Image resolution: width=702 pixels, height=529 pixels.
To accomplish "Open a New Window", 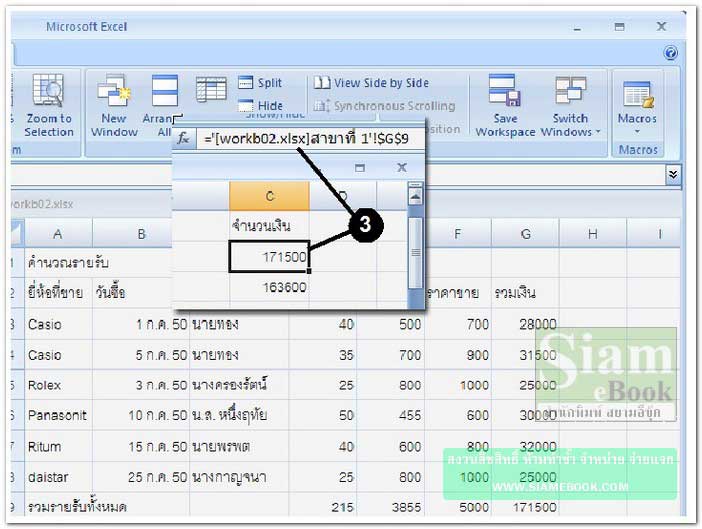I will coord(114,106).
